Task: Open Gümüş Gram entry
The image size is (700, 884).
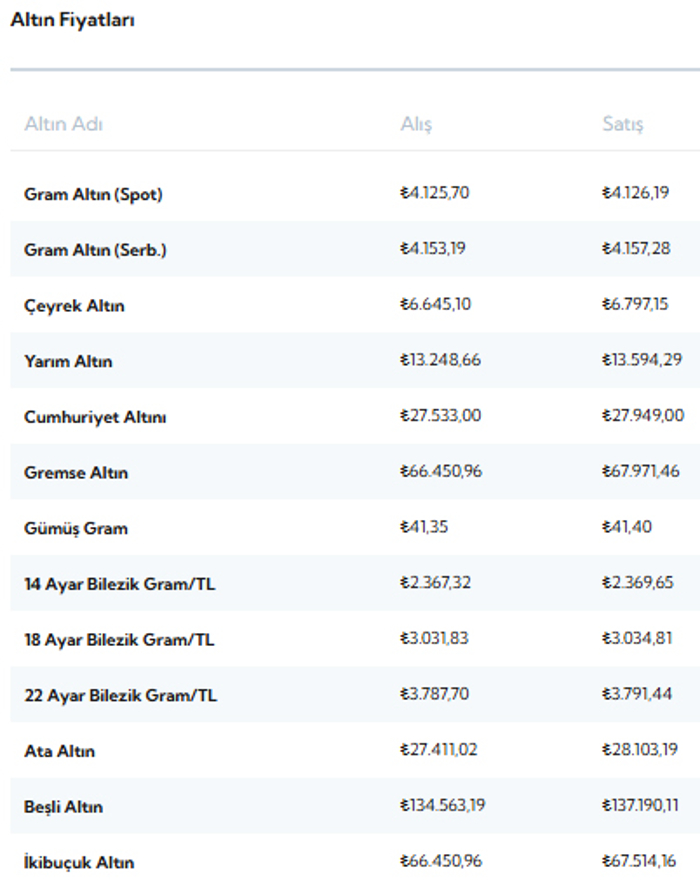Action: point(355,528)
